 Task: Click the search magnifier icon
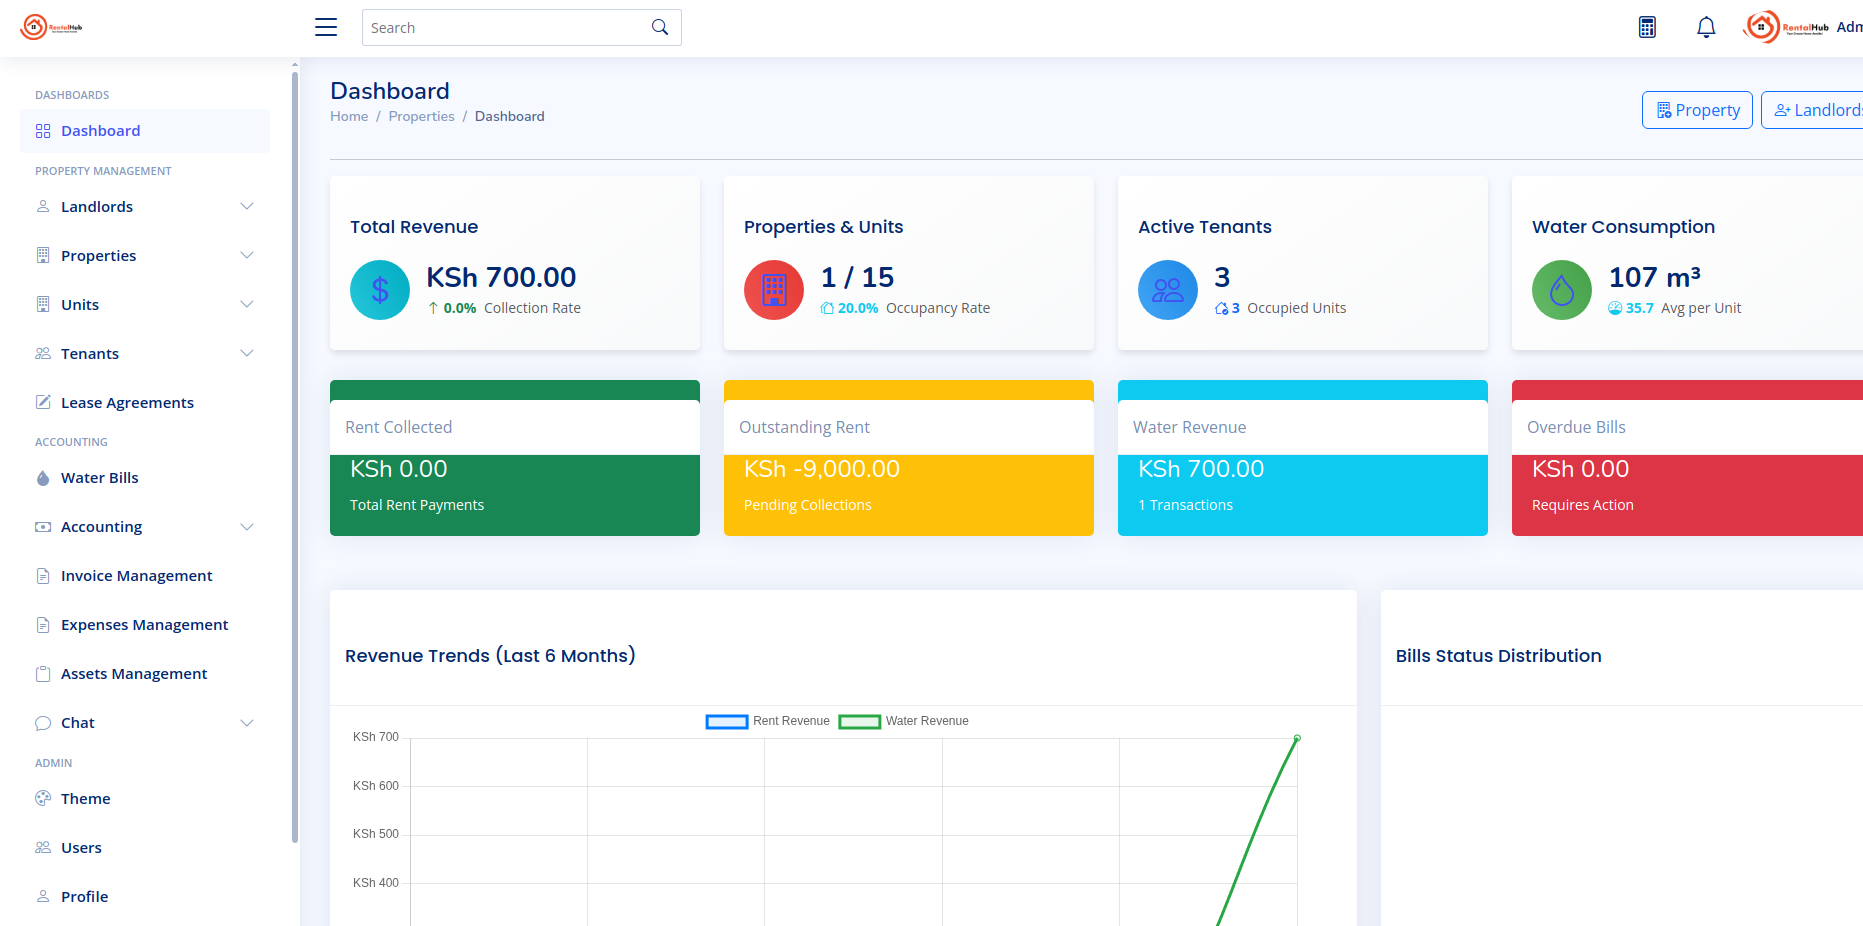click(660, 27)
